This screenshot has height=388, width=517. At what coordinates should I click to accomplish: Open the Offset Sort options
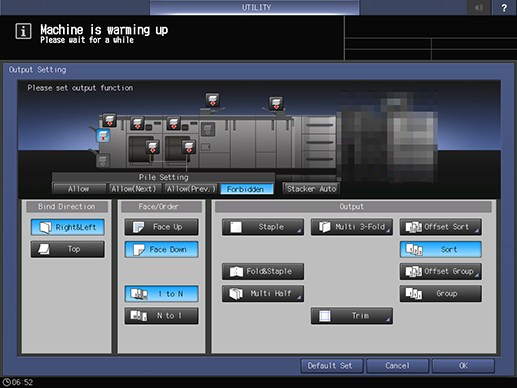pyautogui.click(x=441, y=227)
